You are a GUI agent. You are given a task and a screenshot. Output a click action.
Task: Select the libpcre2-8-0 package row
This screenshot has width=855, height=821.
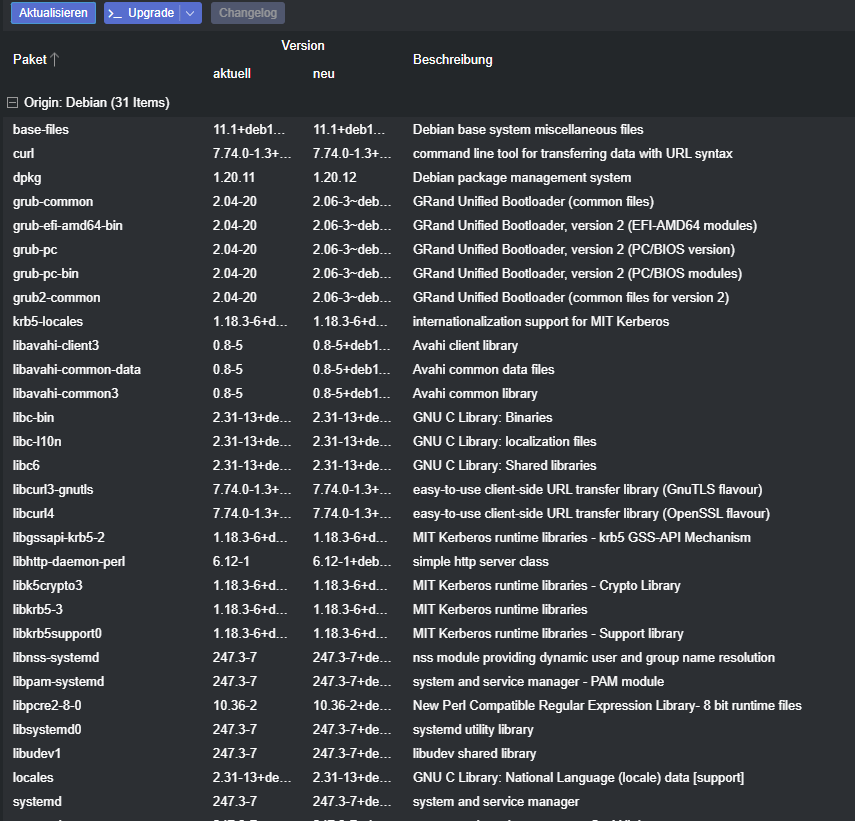pyautogui.click(x=429, y=705)
